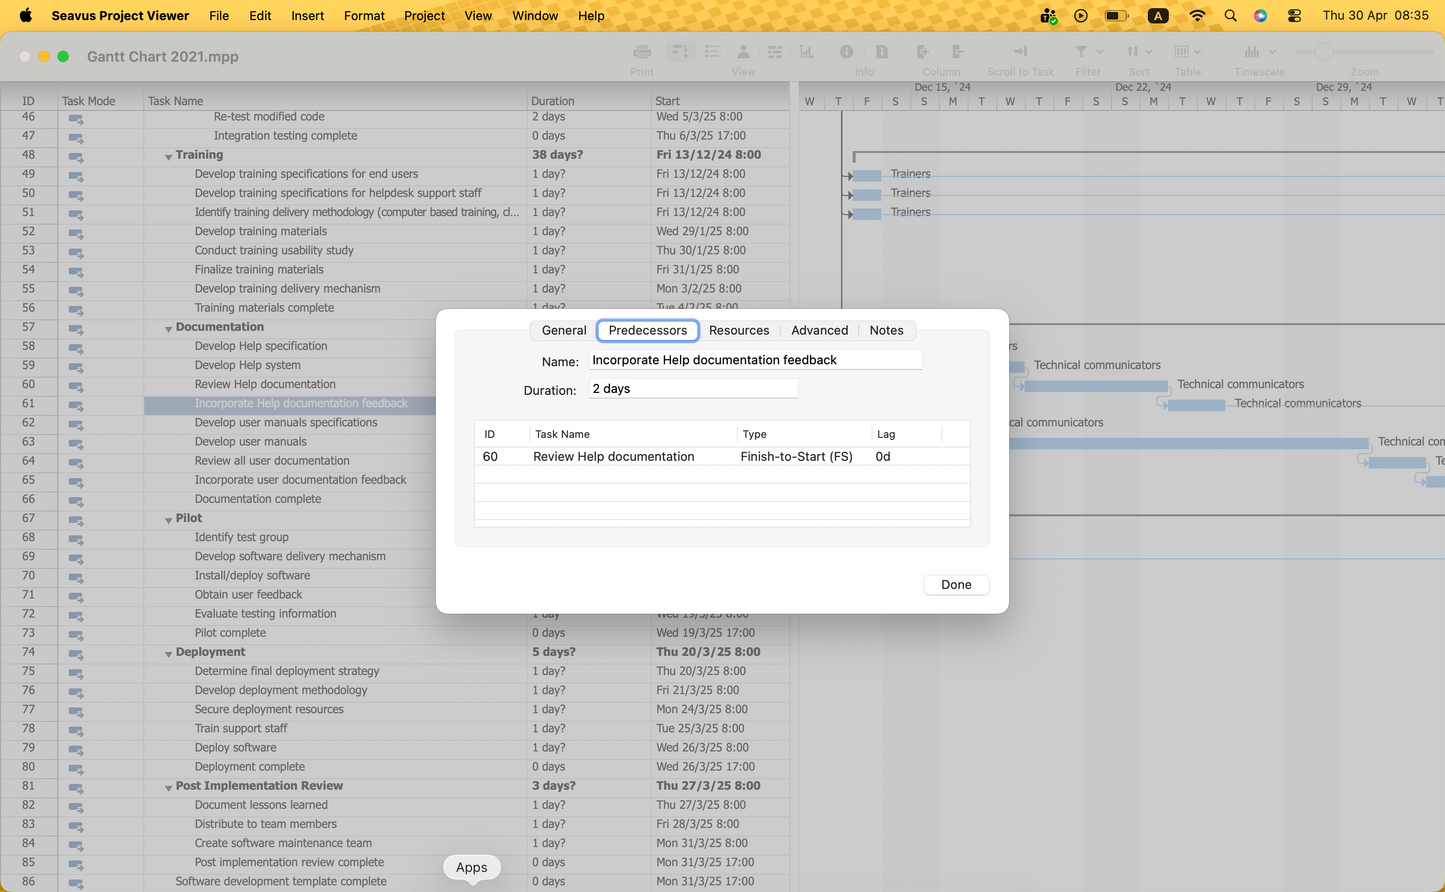Click the Apps button
This screenshot has height=892, width=1445.
pyautogui.click(x=472, y=867)
